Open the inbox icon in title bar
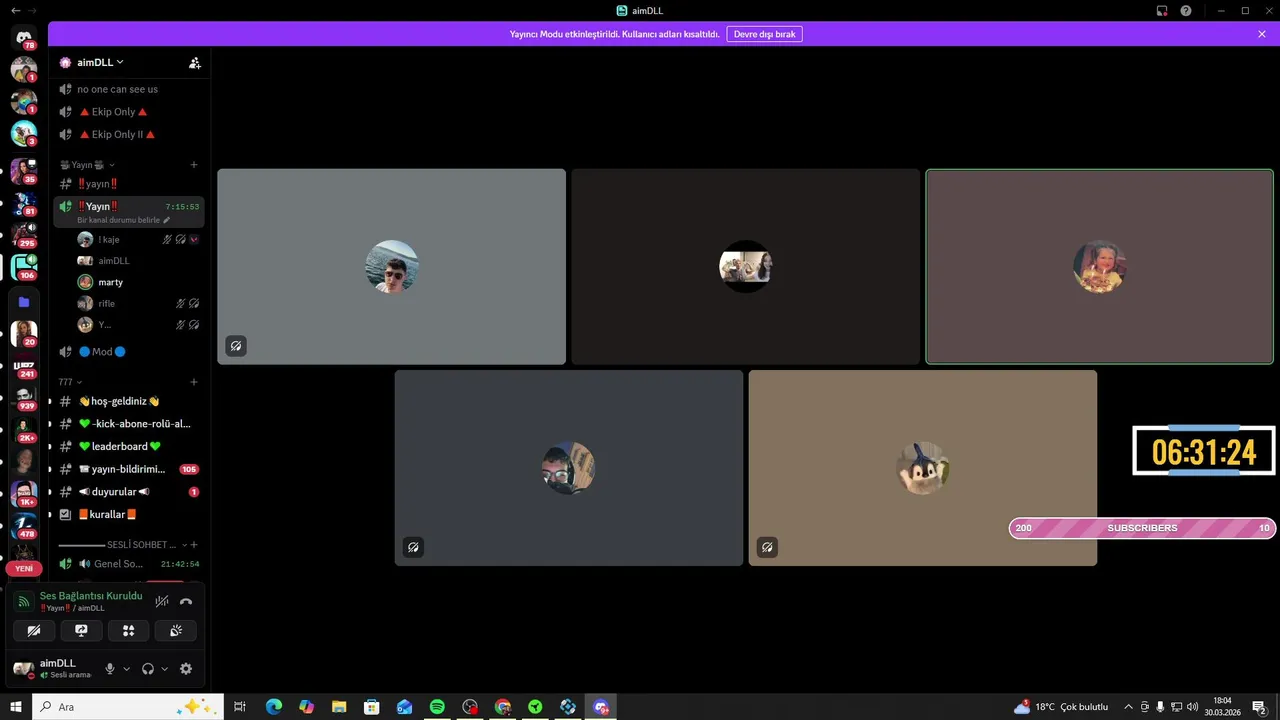This screenshot has height=720, width=1280. (1162, 10)
